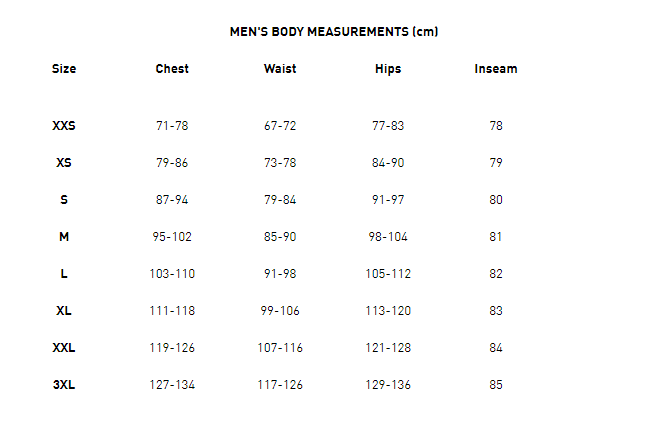The image size is (648, 424).
Task: Click the 3XL size row label
Action: 64,385
